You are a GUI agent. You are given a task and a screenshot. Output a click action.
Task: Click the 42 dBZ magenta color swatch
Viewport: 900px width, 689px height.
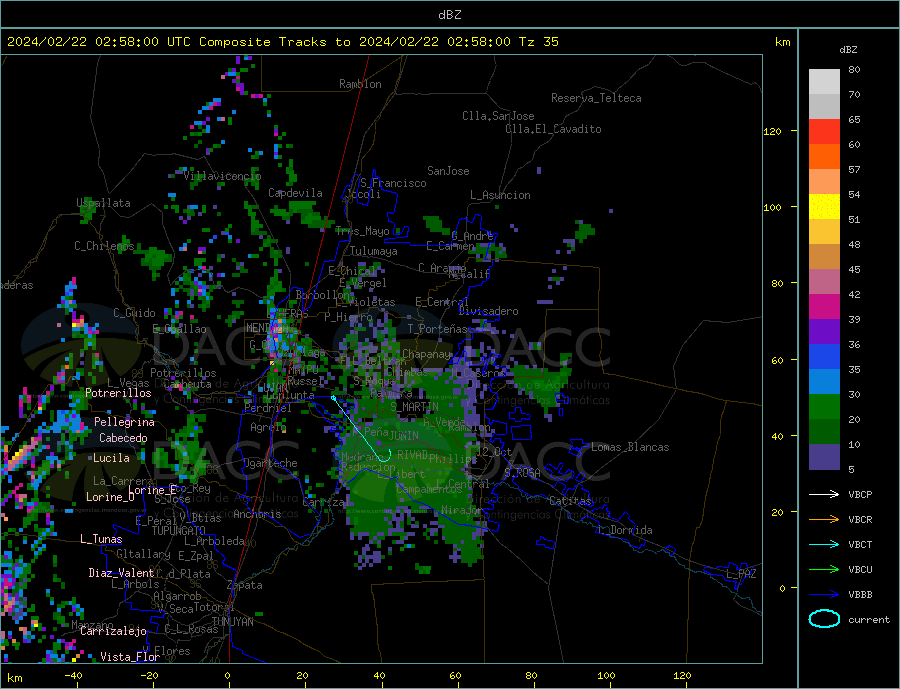click(x=824, y=307)
